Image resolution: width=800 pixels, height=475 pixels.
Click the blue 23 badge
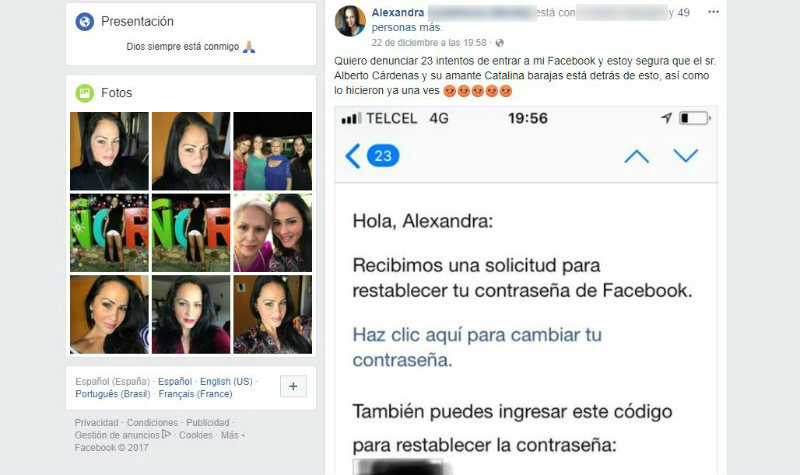coord(383,156)
